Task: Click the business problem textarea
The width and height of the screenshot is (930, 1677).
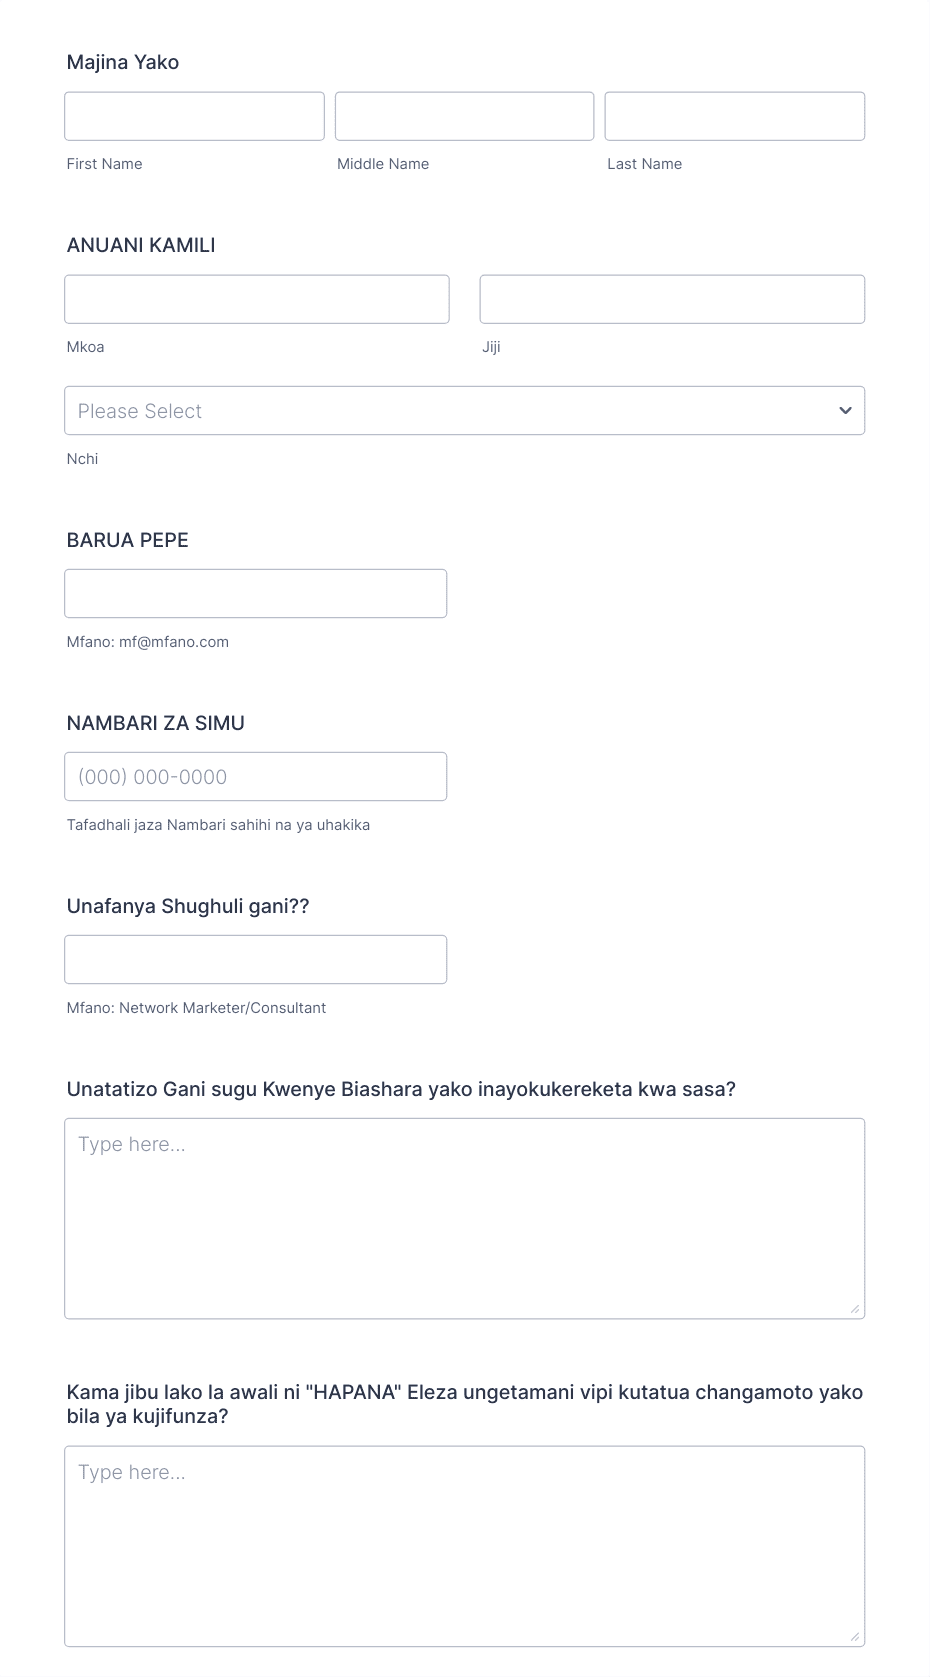Action: pos(465,1219)
